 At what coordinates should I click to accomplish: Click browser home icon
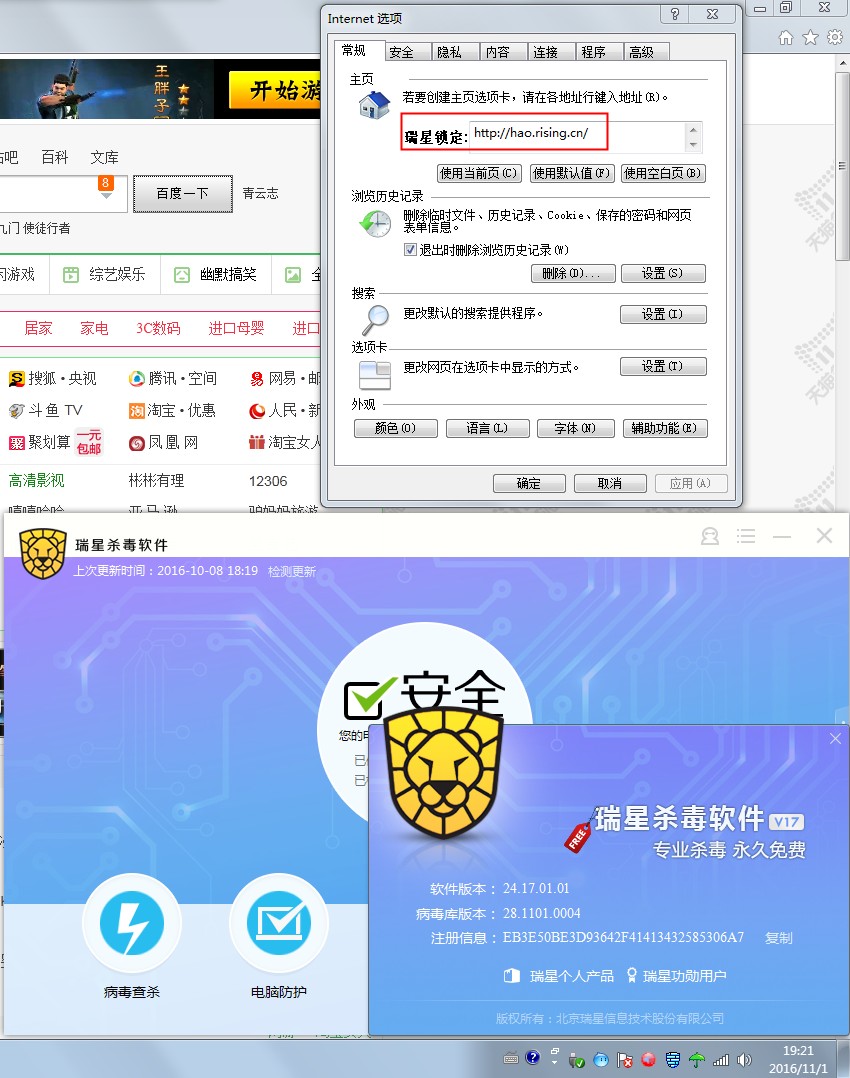pos(785,38)
